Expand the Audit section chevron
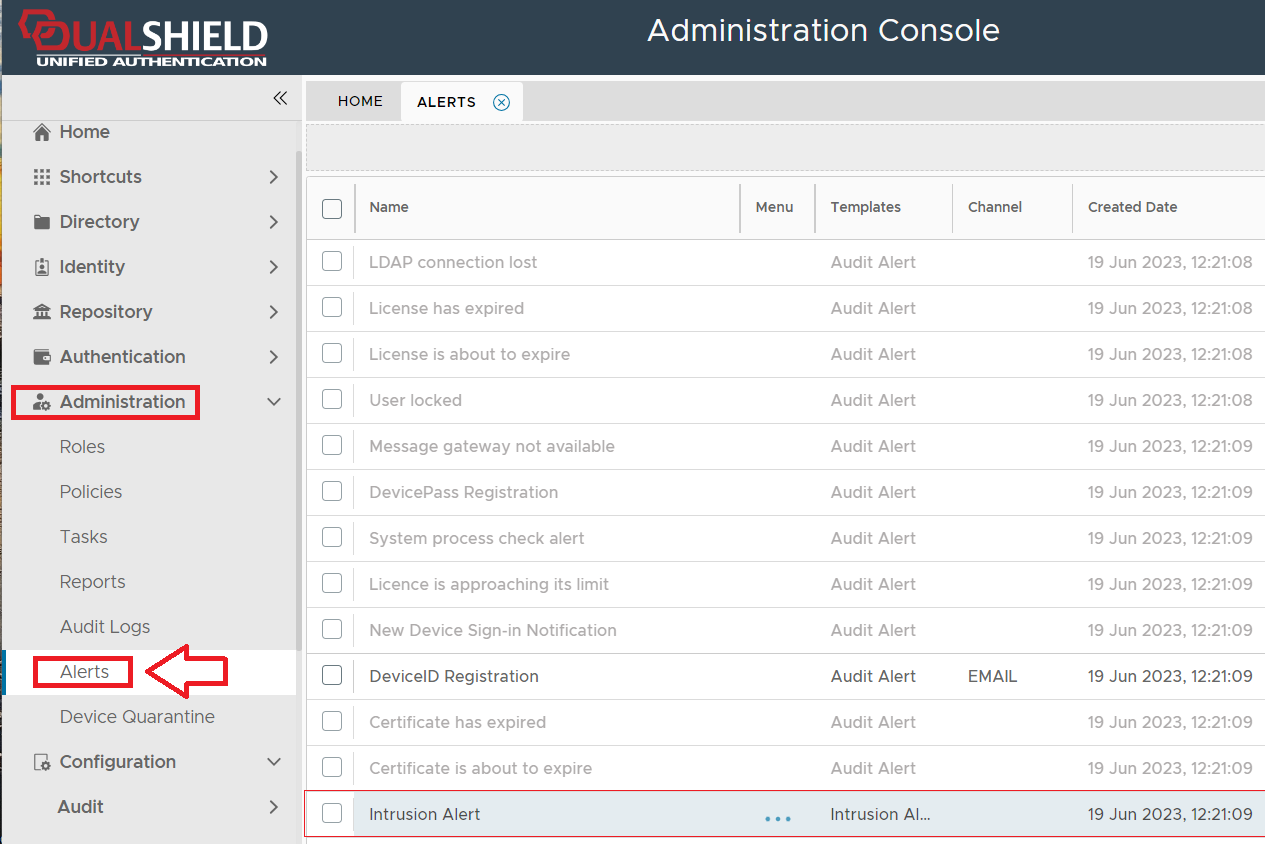 274,807
